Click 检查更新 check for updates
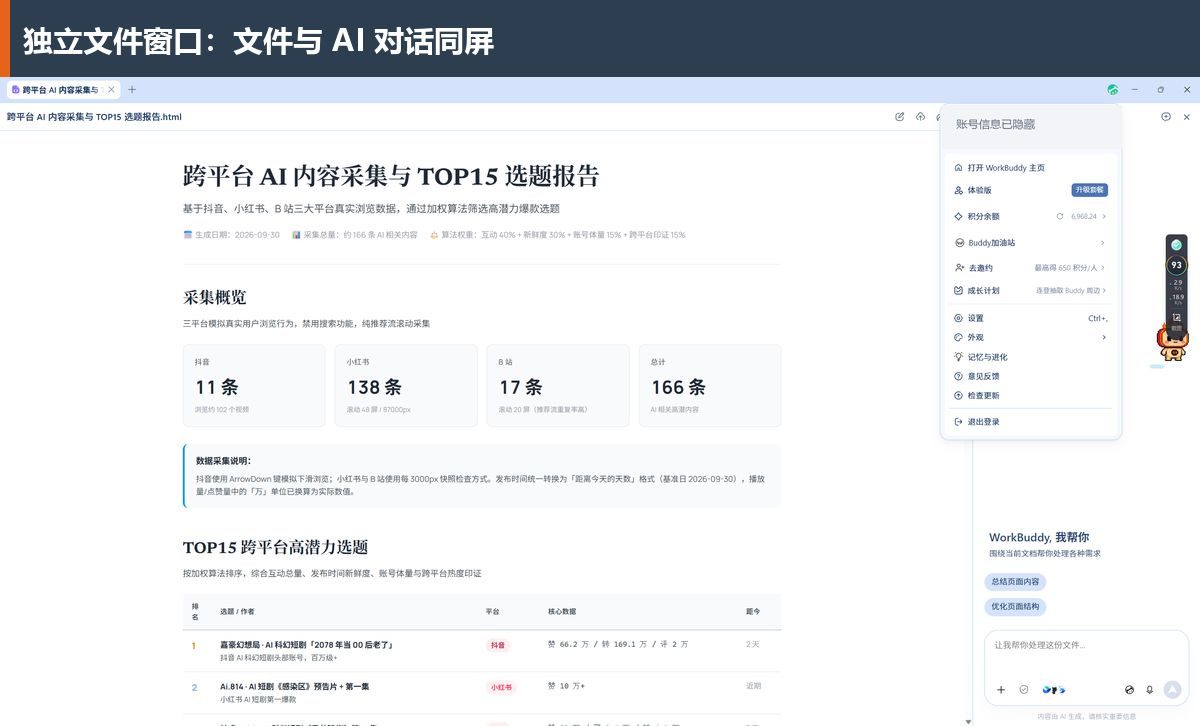 click(x=1031, y=396)
